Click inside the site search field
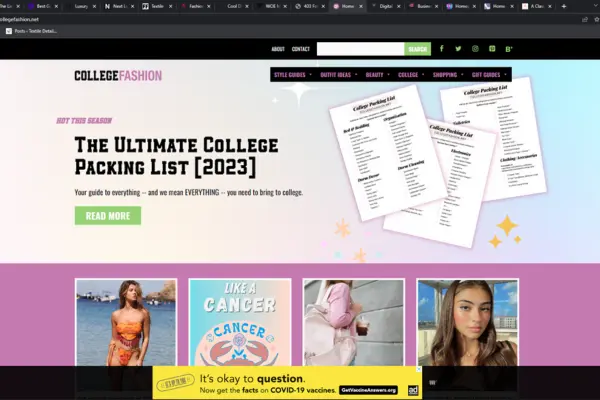The image size is (600, 400). click(x=360, y=49)
